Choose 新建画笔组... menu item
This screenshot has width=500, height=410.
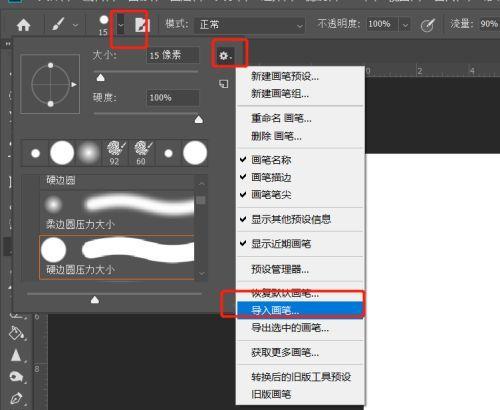pyautogui.click(x=300, y=94)
